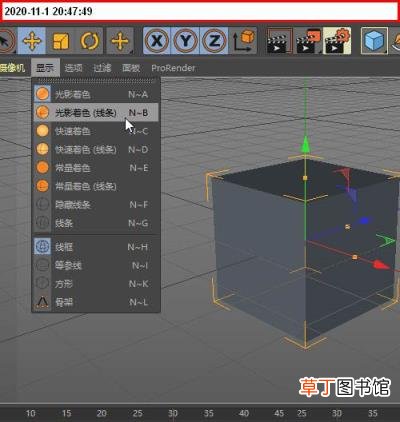Choose 快速着色 N~C shading mode
This screenshot has width=400, height=422.
(x=96, y=131)
